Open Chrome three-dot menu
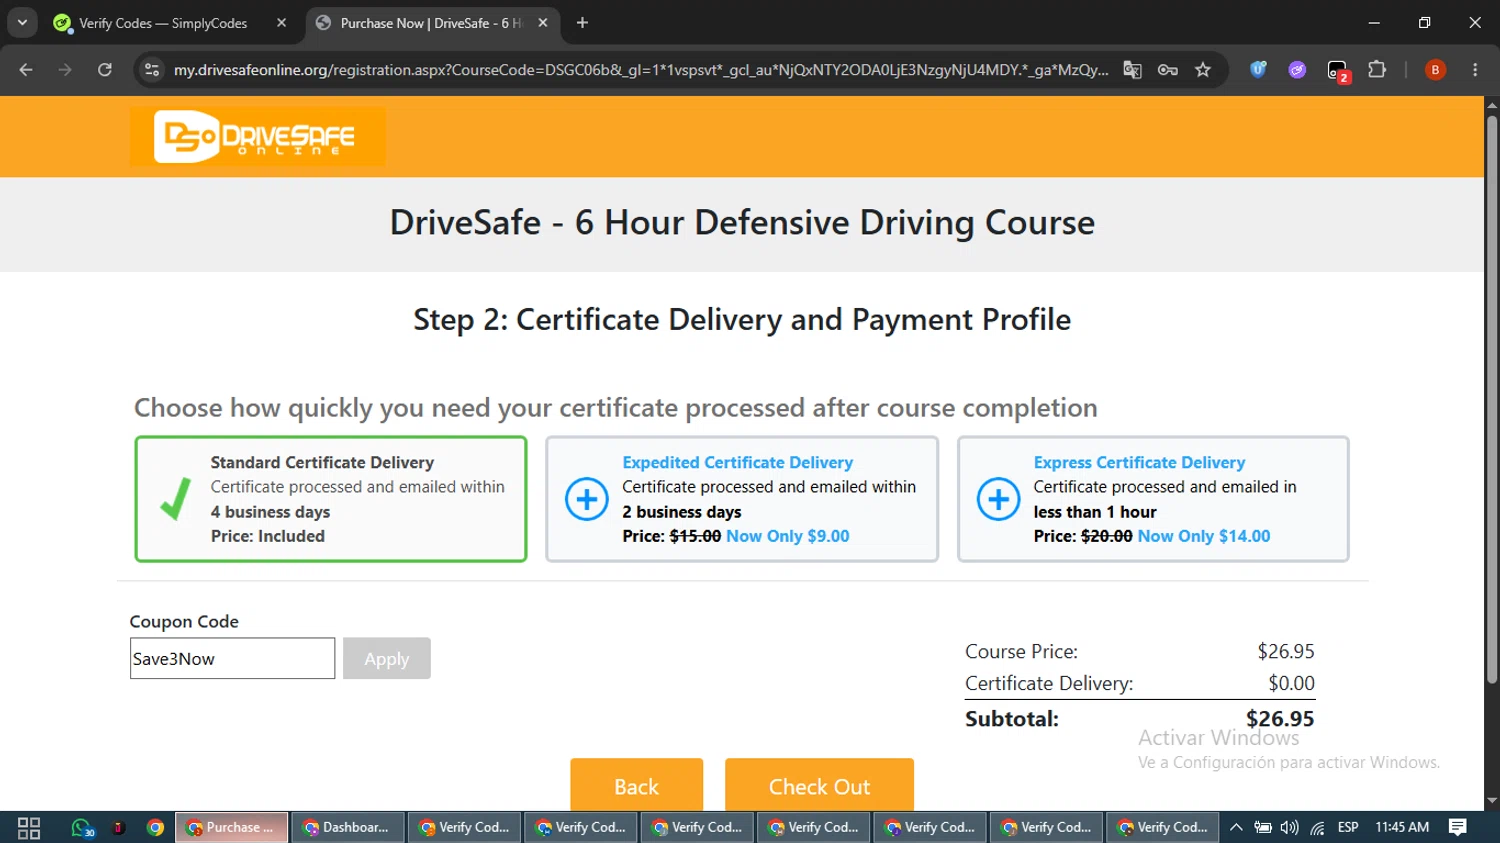This screenshot has height=843, width=1500. 1475,70
